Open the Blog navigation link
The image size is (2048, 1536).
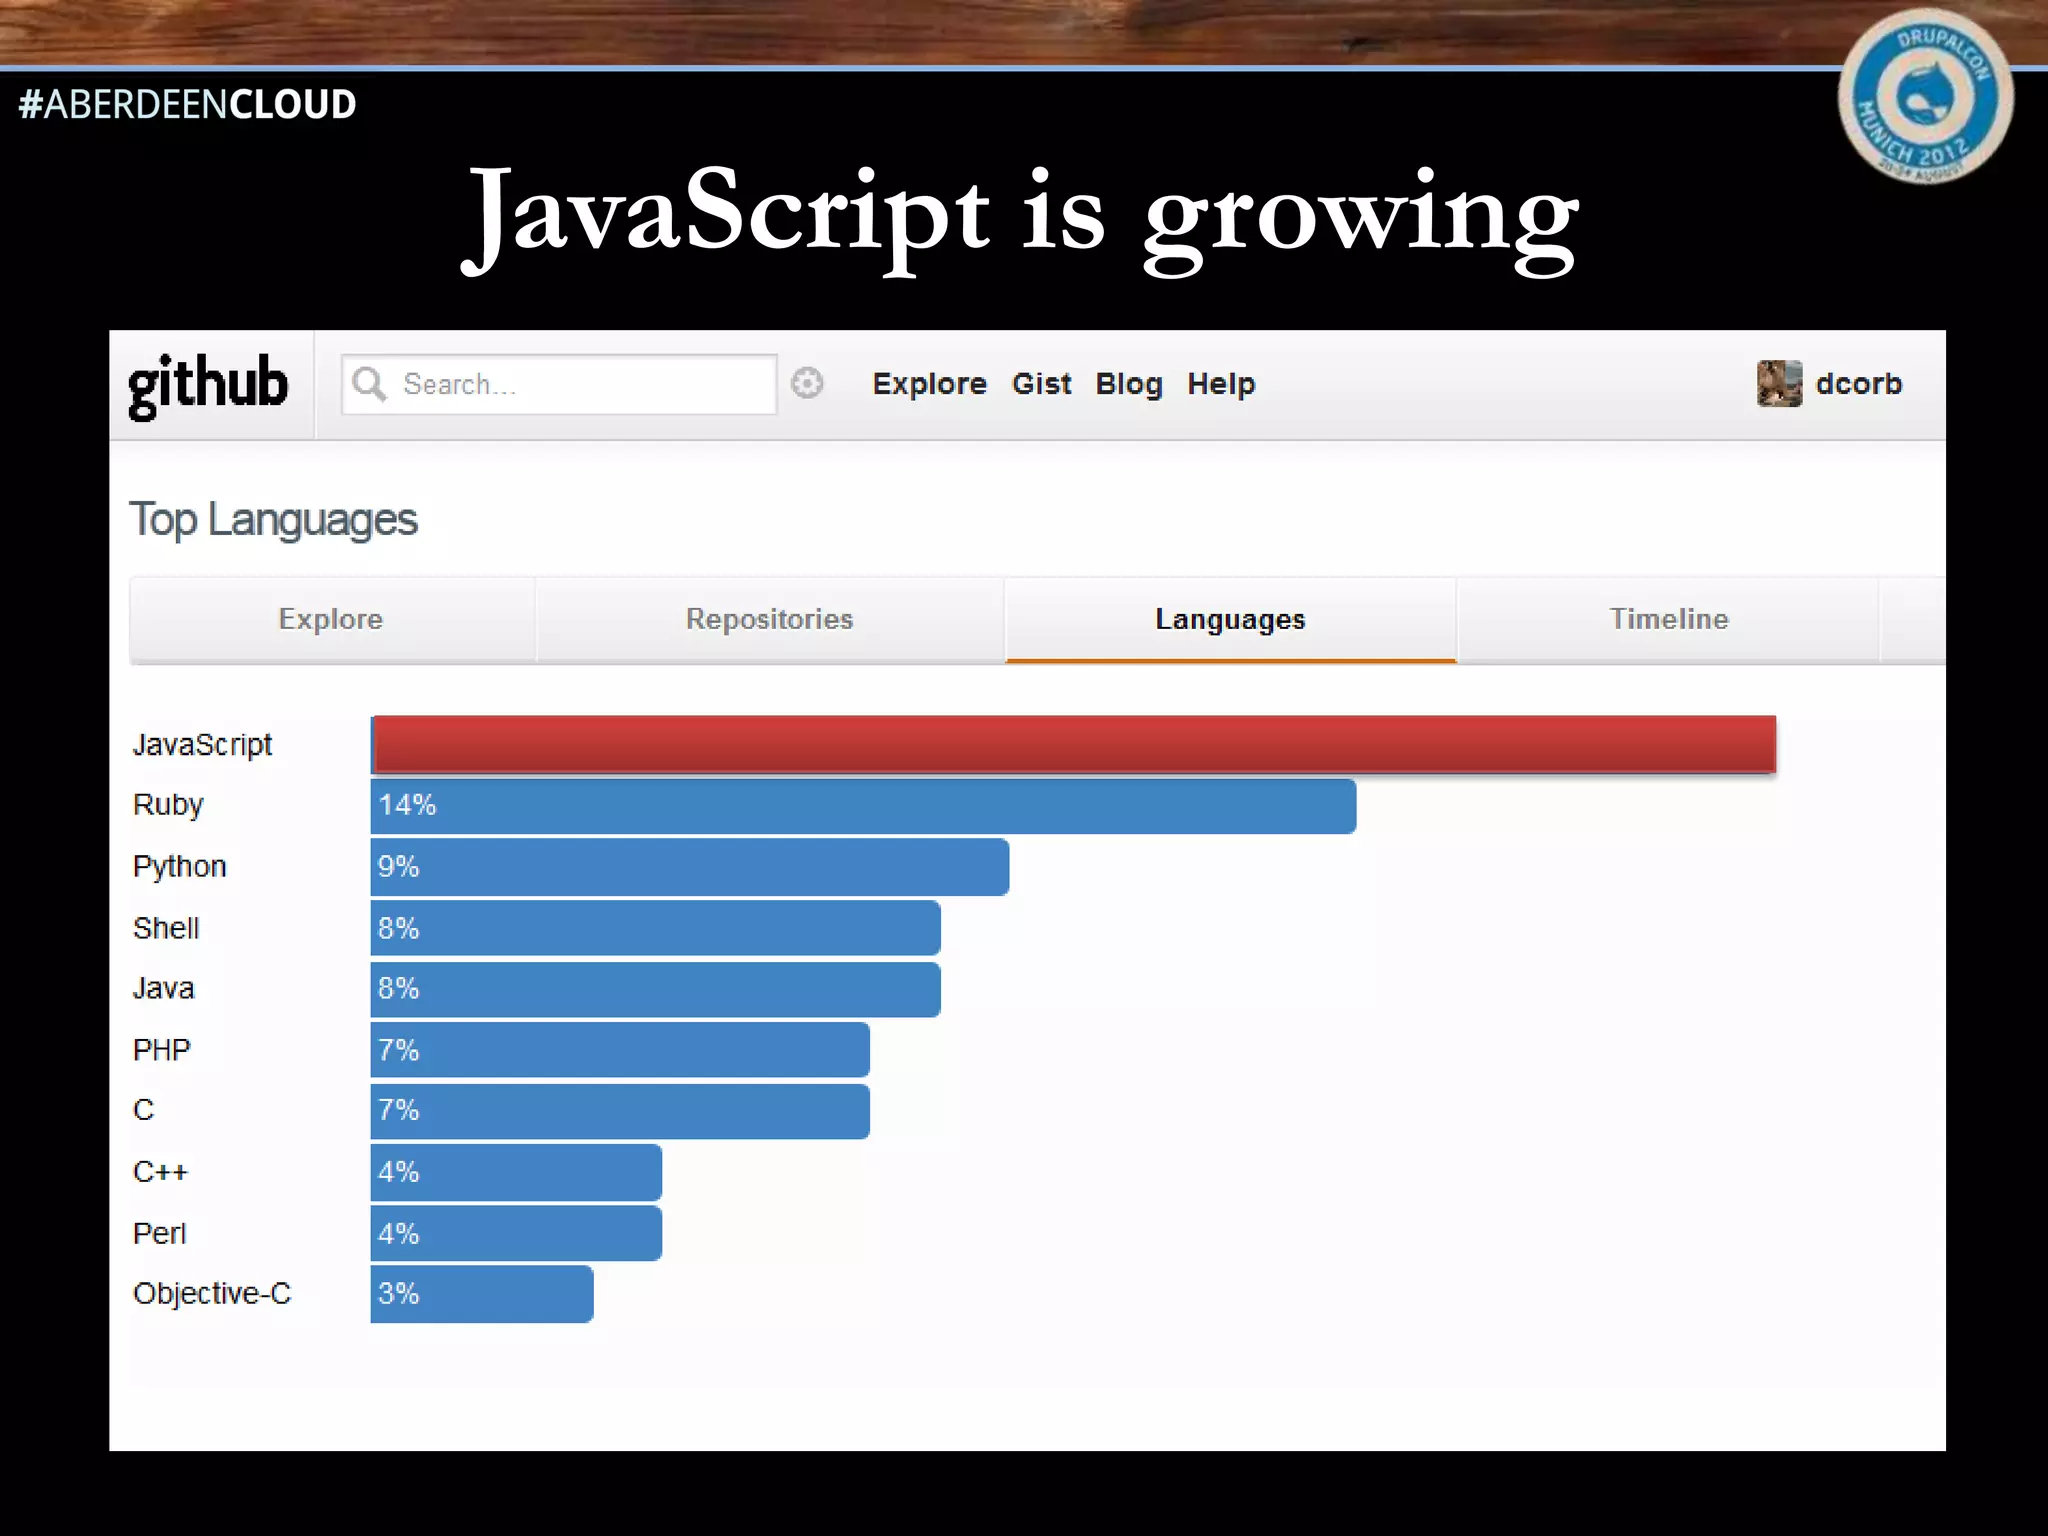click(x=1129, y=384)
